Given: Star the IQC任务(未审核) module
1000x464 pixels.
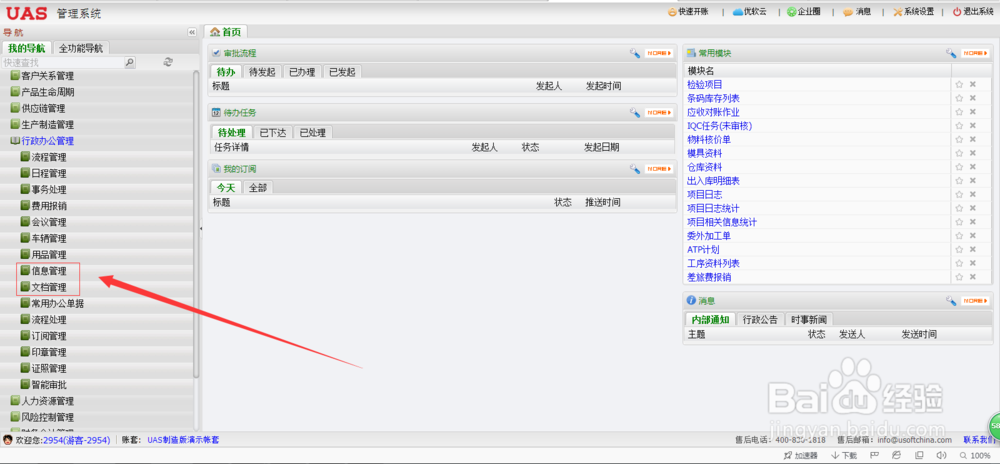Looking at the screenshot, I should 959,126.
